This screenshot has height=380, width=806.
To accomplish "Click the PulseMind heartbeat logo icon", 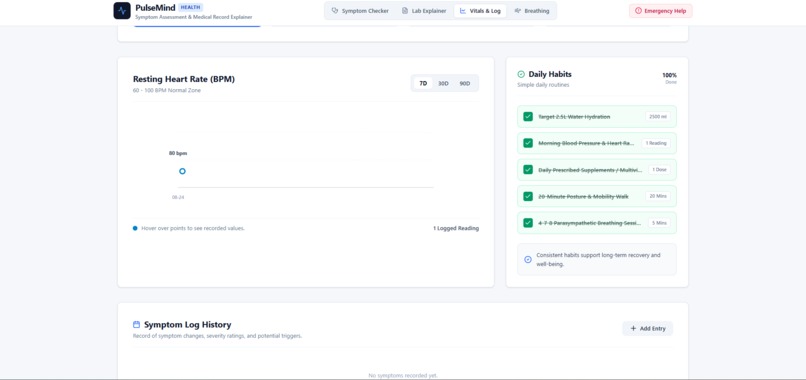I will coord(122,10).
